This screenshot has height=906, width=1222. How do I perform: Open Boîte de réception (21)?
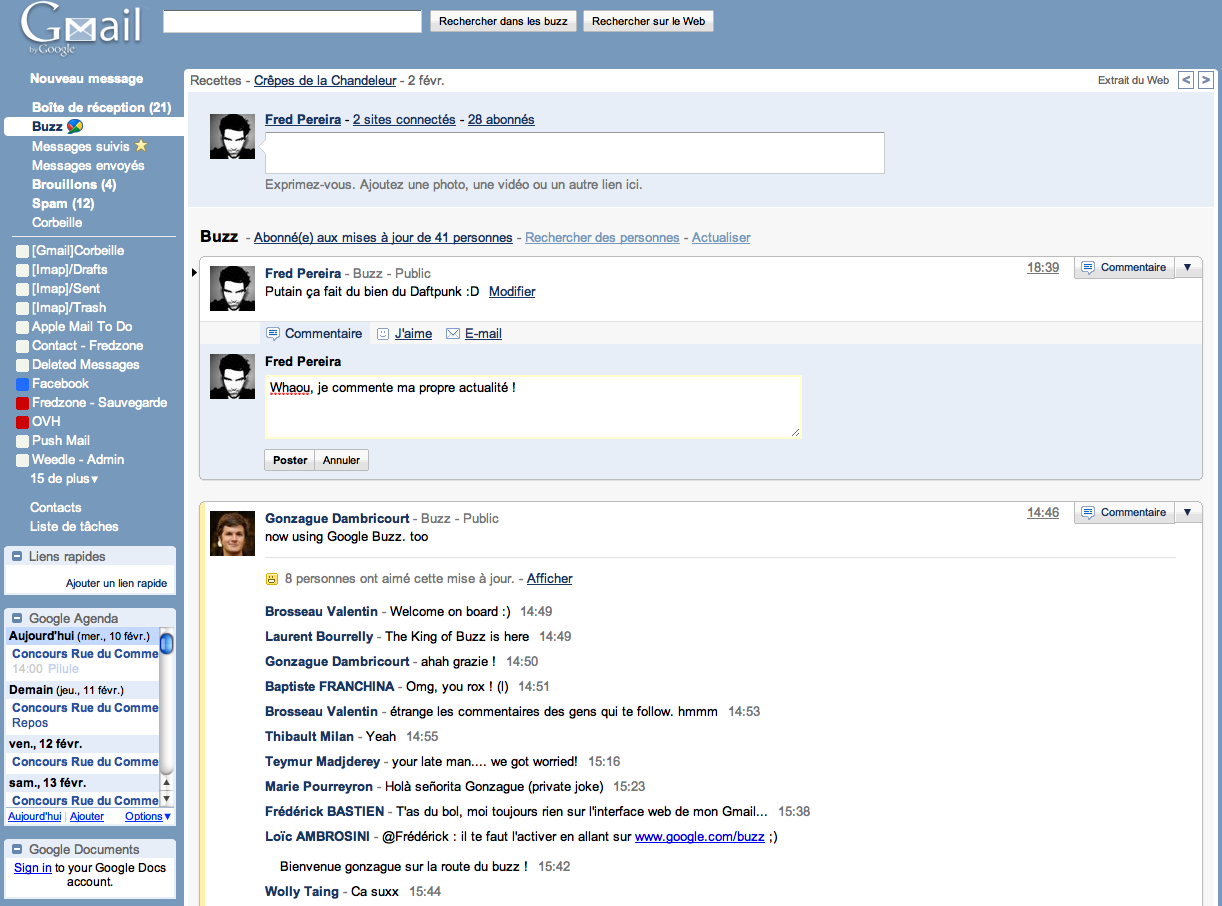101,108
